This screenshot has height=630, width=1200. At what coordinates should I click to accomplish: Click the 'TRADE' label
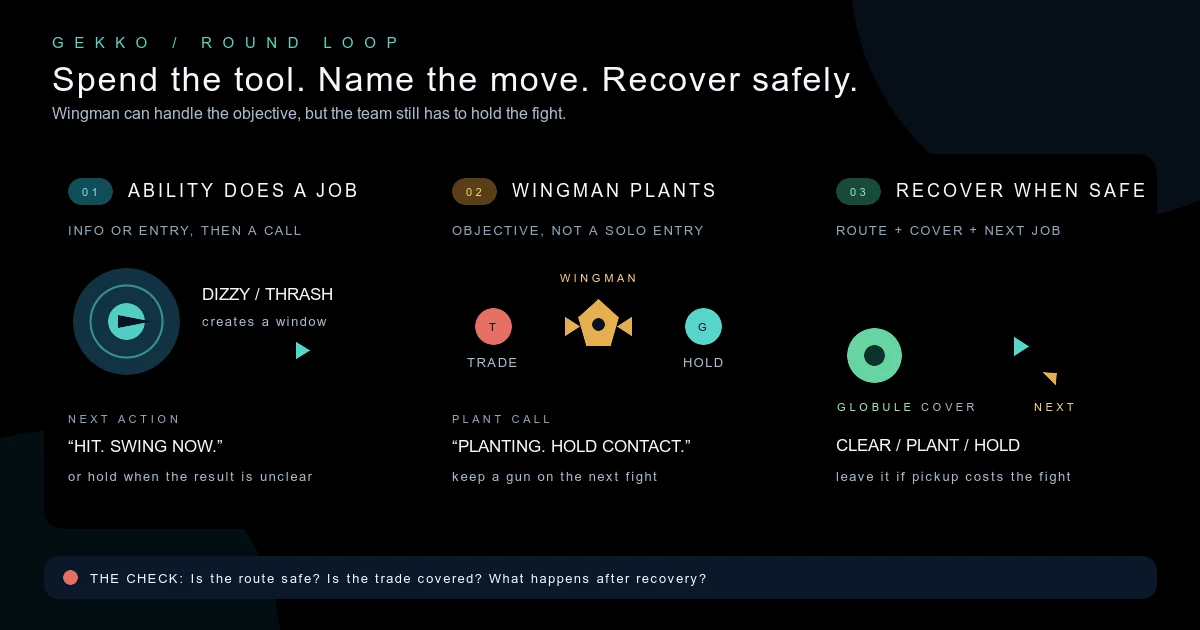pyautogui.click(x=493, y=362)
